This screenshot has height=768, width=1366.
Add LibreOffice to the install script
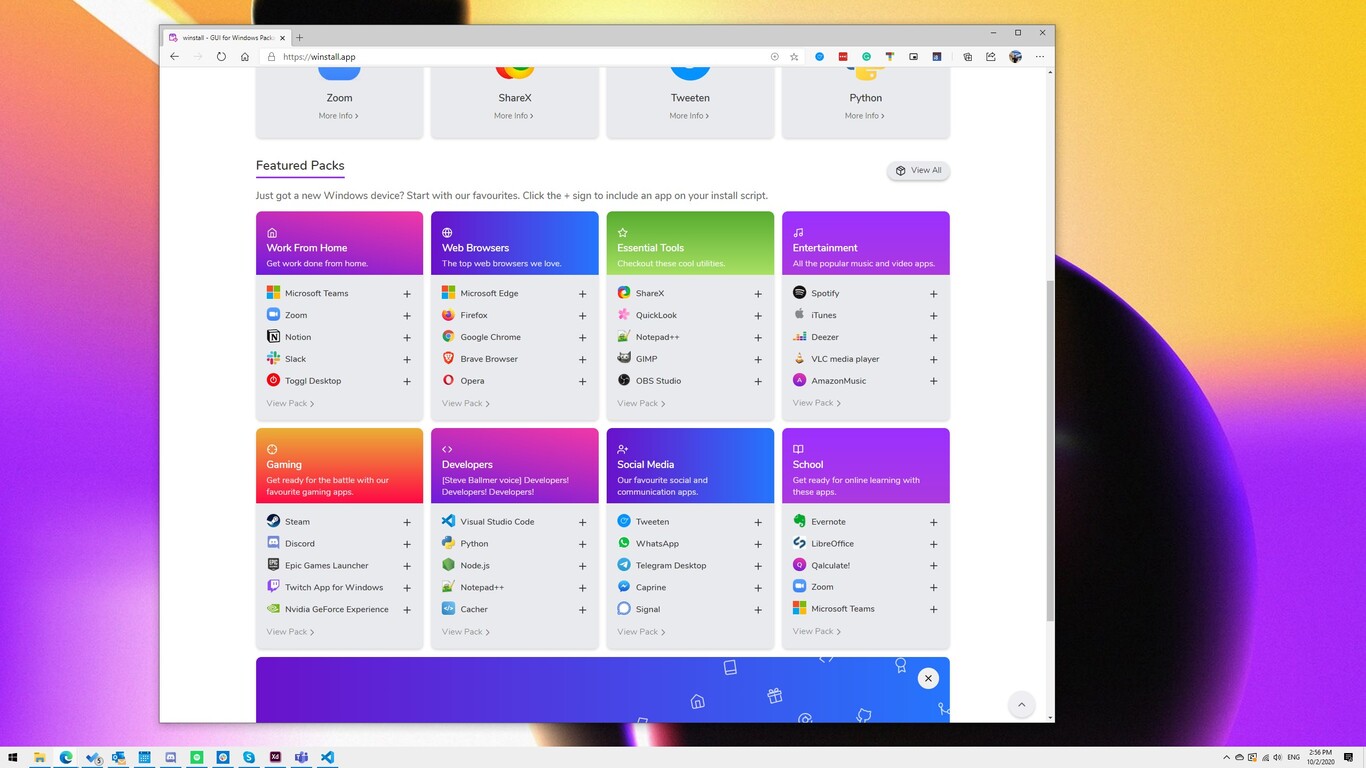coord(933,543)
